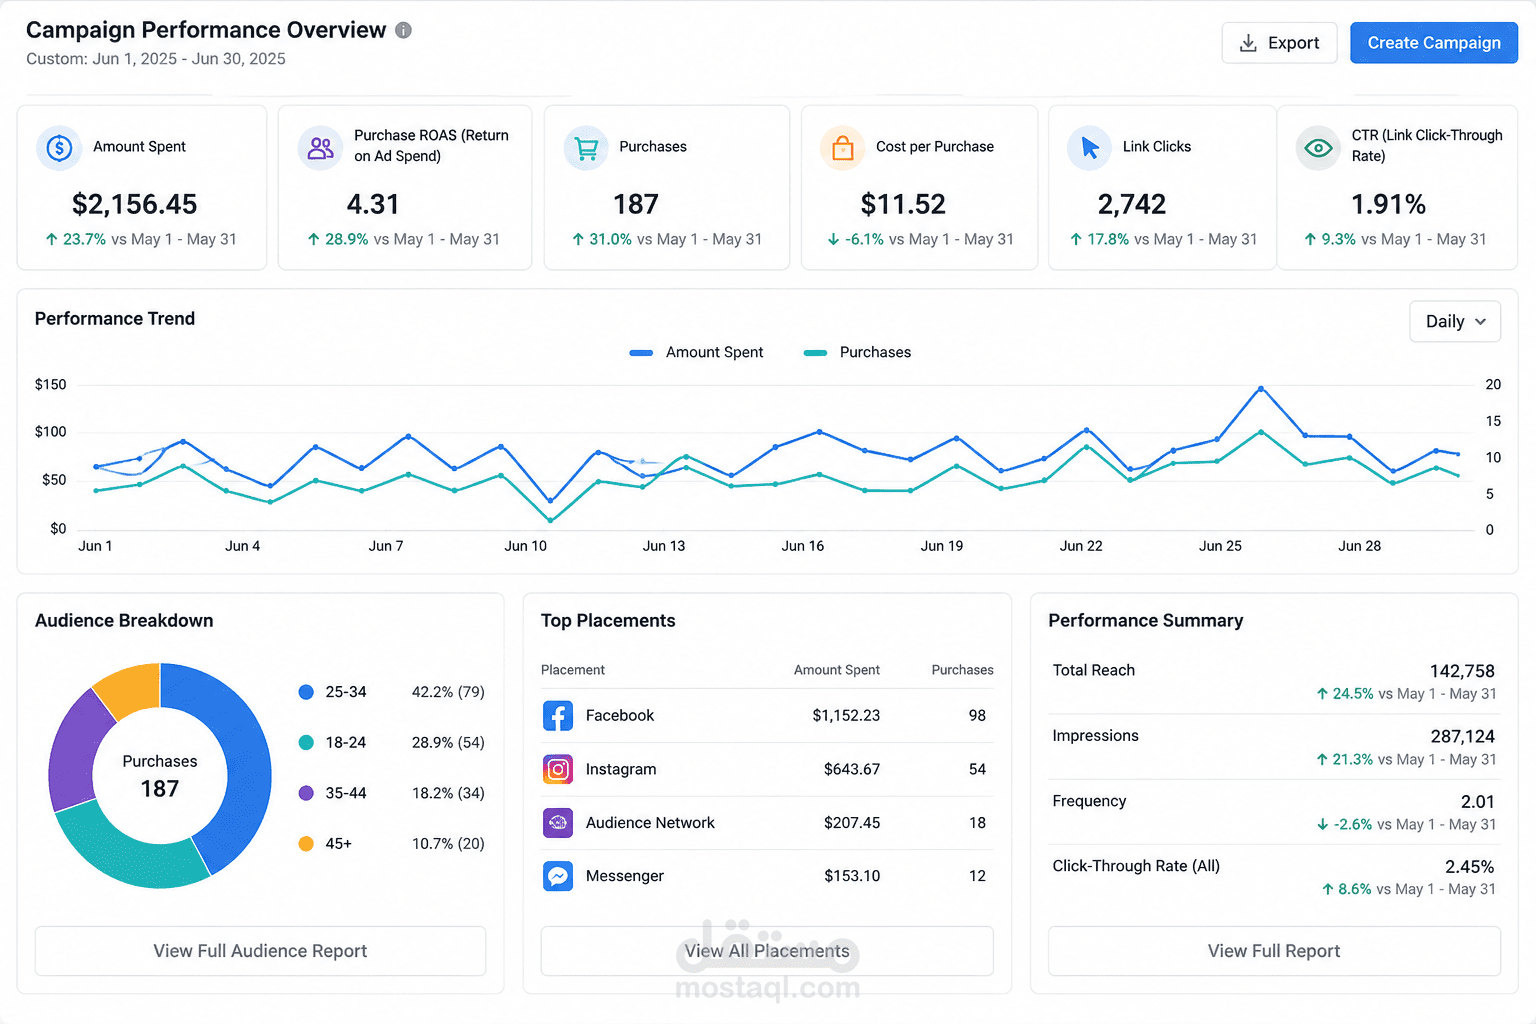Click the cursor icon on Link Clicks card
This screenshot has width=1536, height=1024.
click(1090, 148)
